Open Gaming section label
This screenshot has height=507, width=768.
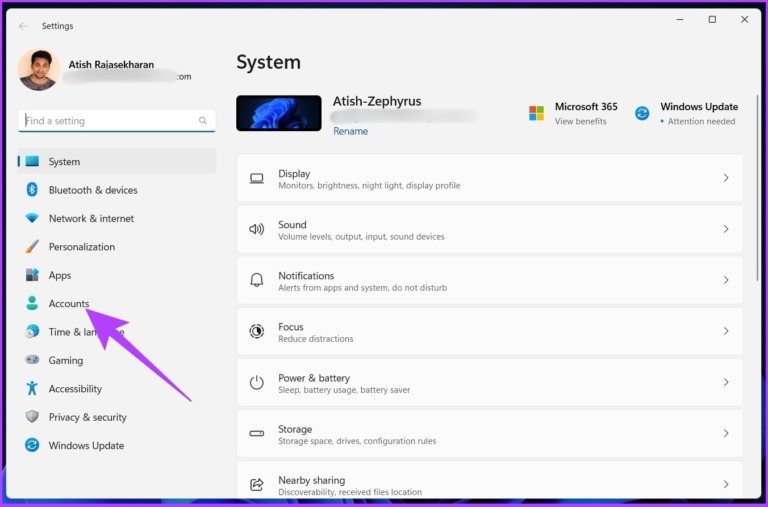pos(66,361)
